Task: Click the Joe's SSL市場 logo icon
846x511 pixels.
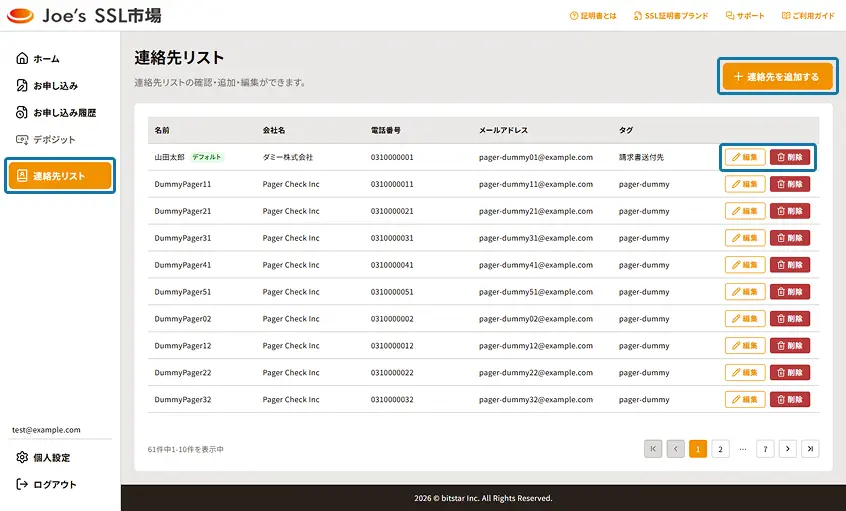Action: pyautogui.click(x=20, y=16)
